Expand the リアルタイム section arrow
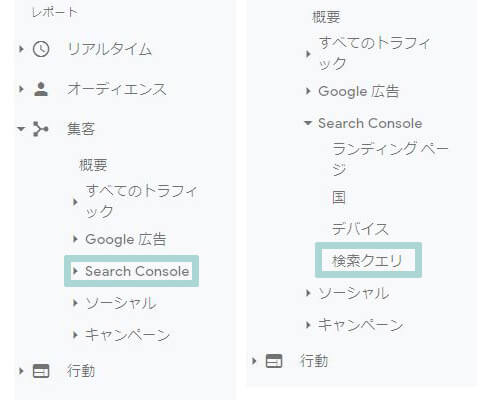This screenshot has width=492, height=400. 21,49
